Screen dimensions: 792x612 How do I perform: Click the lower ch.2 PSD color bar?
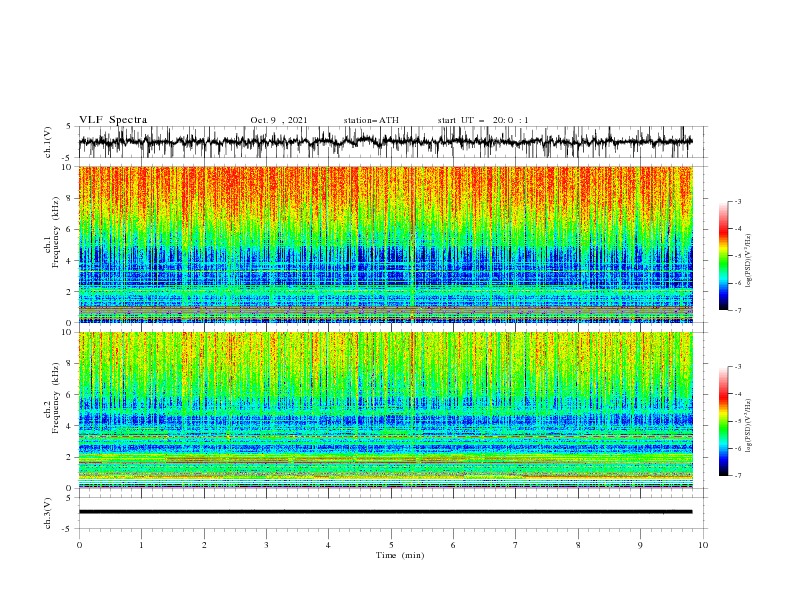pyautogui.click(x=723, y=421)
